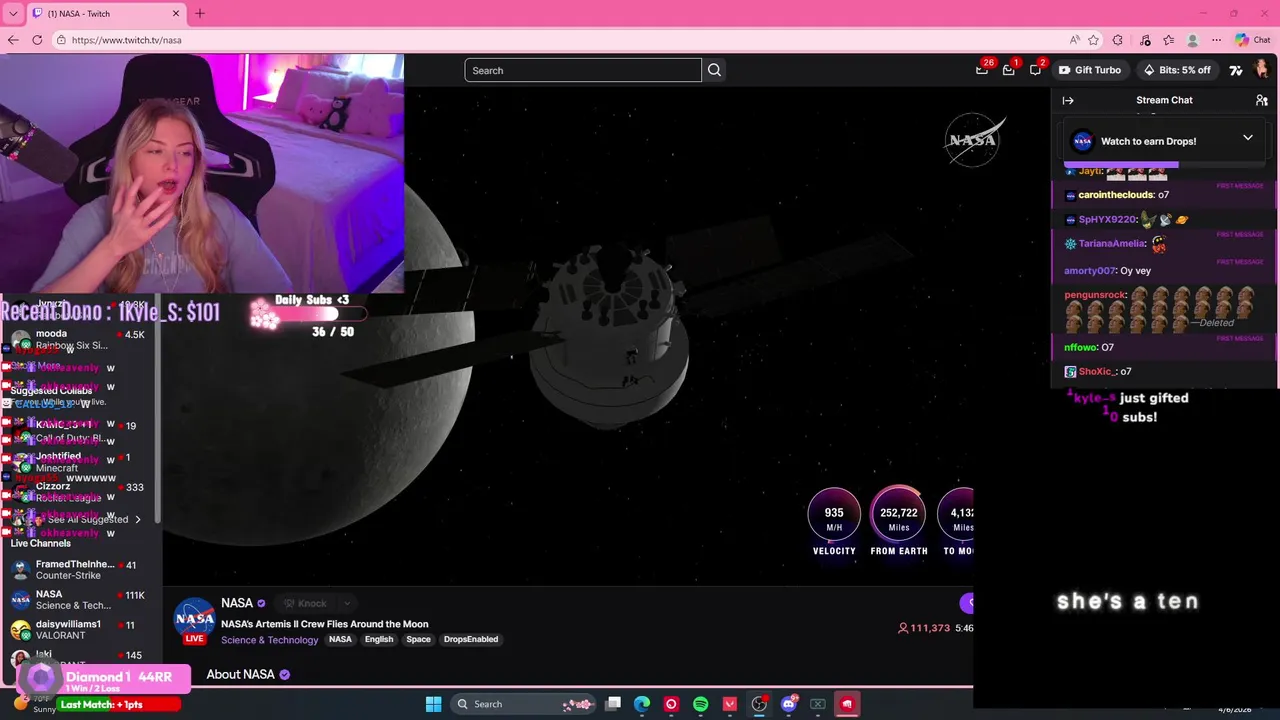Open the Favorites list icon

coord(1168,40)
